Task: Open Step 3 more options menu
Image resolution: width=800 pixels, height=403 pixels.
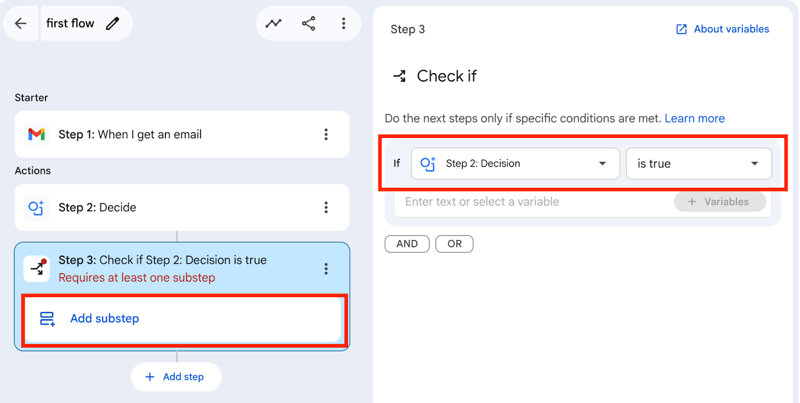Action: [x=326, y=269]
